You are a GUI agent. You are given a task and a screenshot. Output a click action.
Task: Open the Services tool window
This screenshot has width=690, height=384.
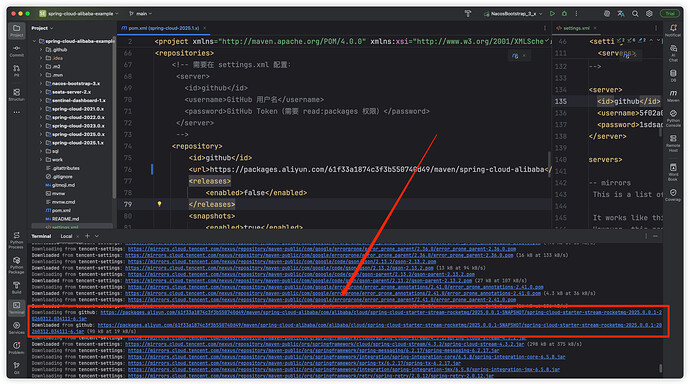(x=16, y=328)
